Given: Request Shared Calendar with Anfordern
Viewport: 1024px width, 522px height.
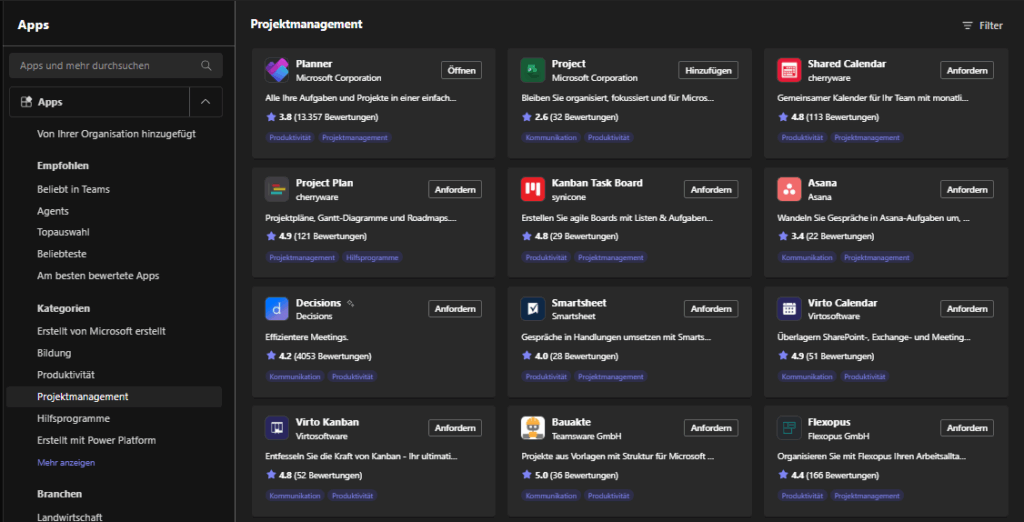Looking at the screenshot, I should coord(967,71).
